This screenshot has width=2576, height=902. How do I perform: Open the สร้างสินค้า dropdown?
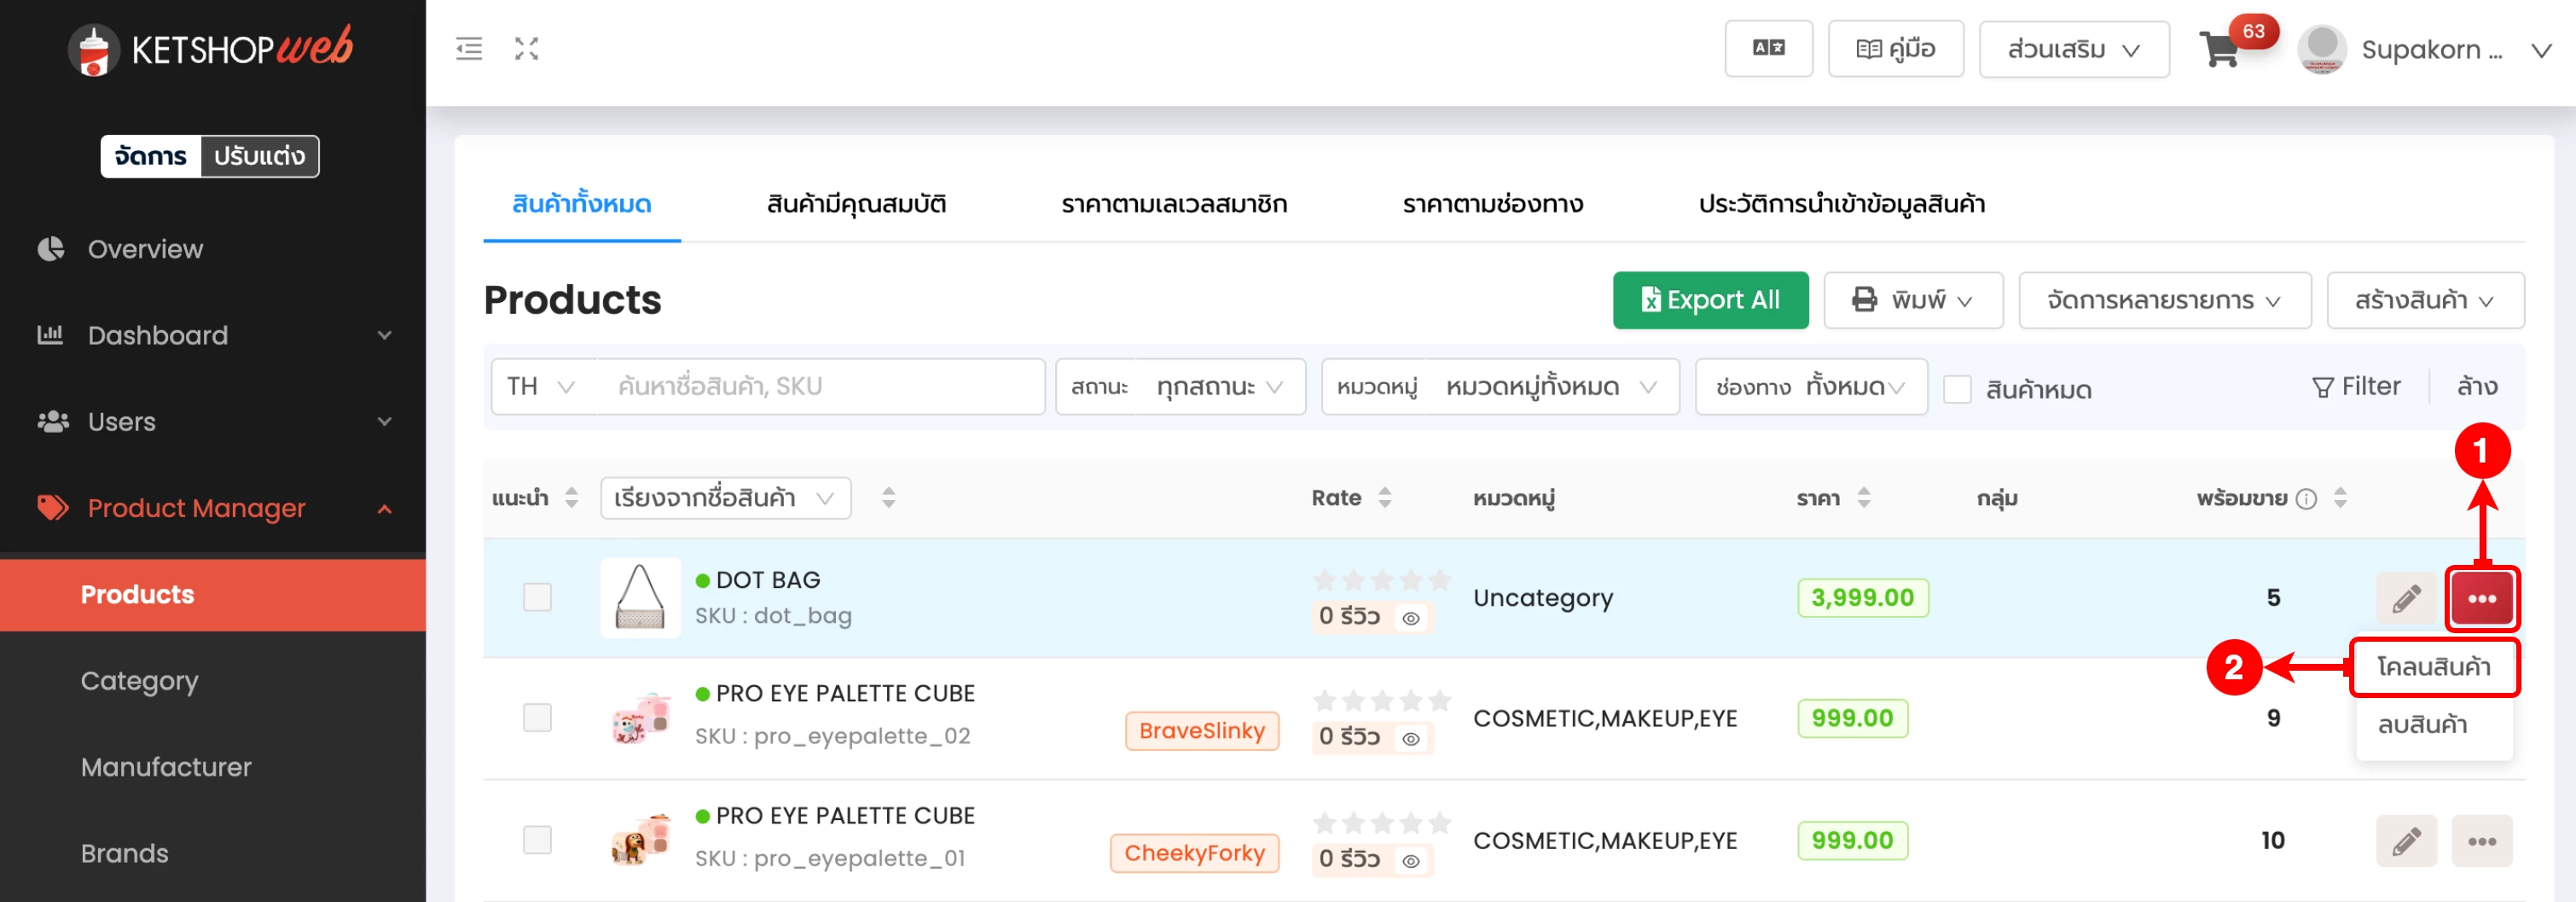click(2425, 300)
